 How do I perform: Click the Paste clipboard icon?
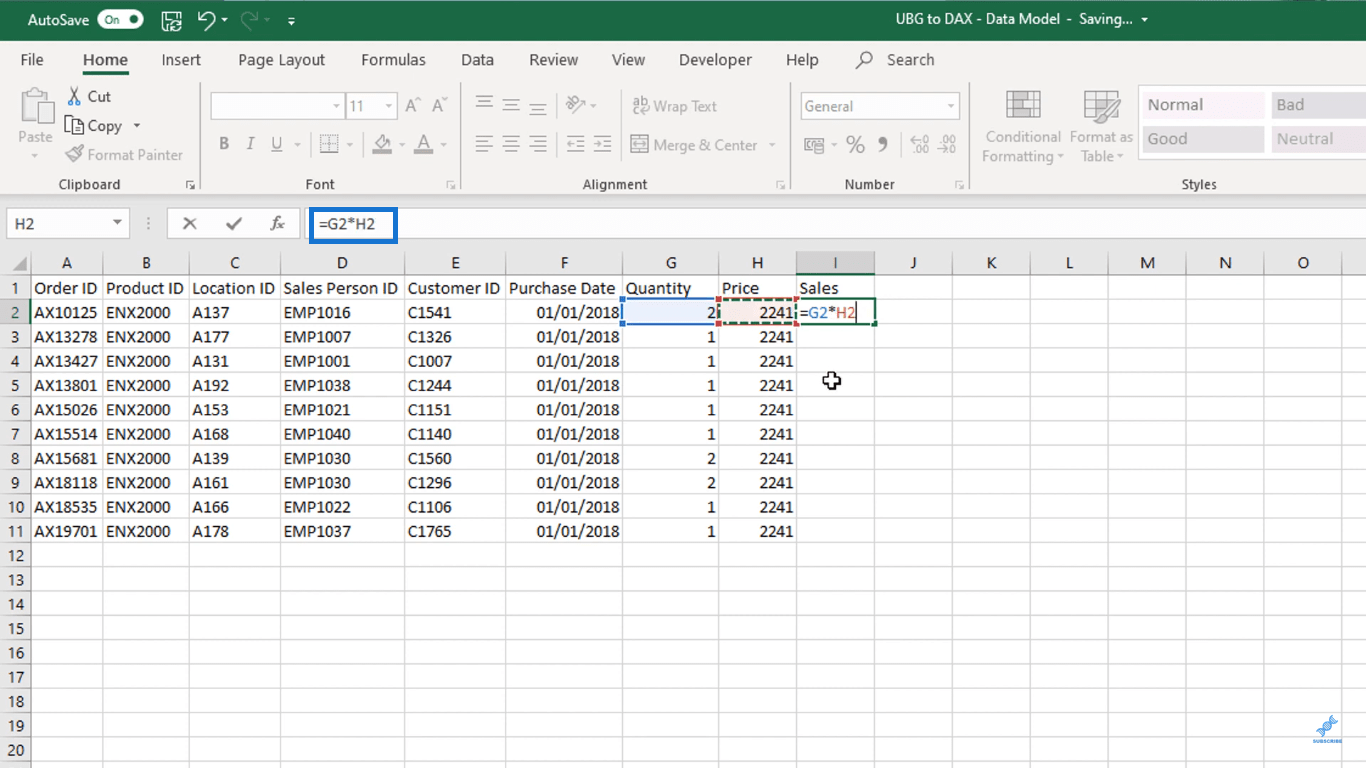click(36, 108)
